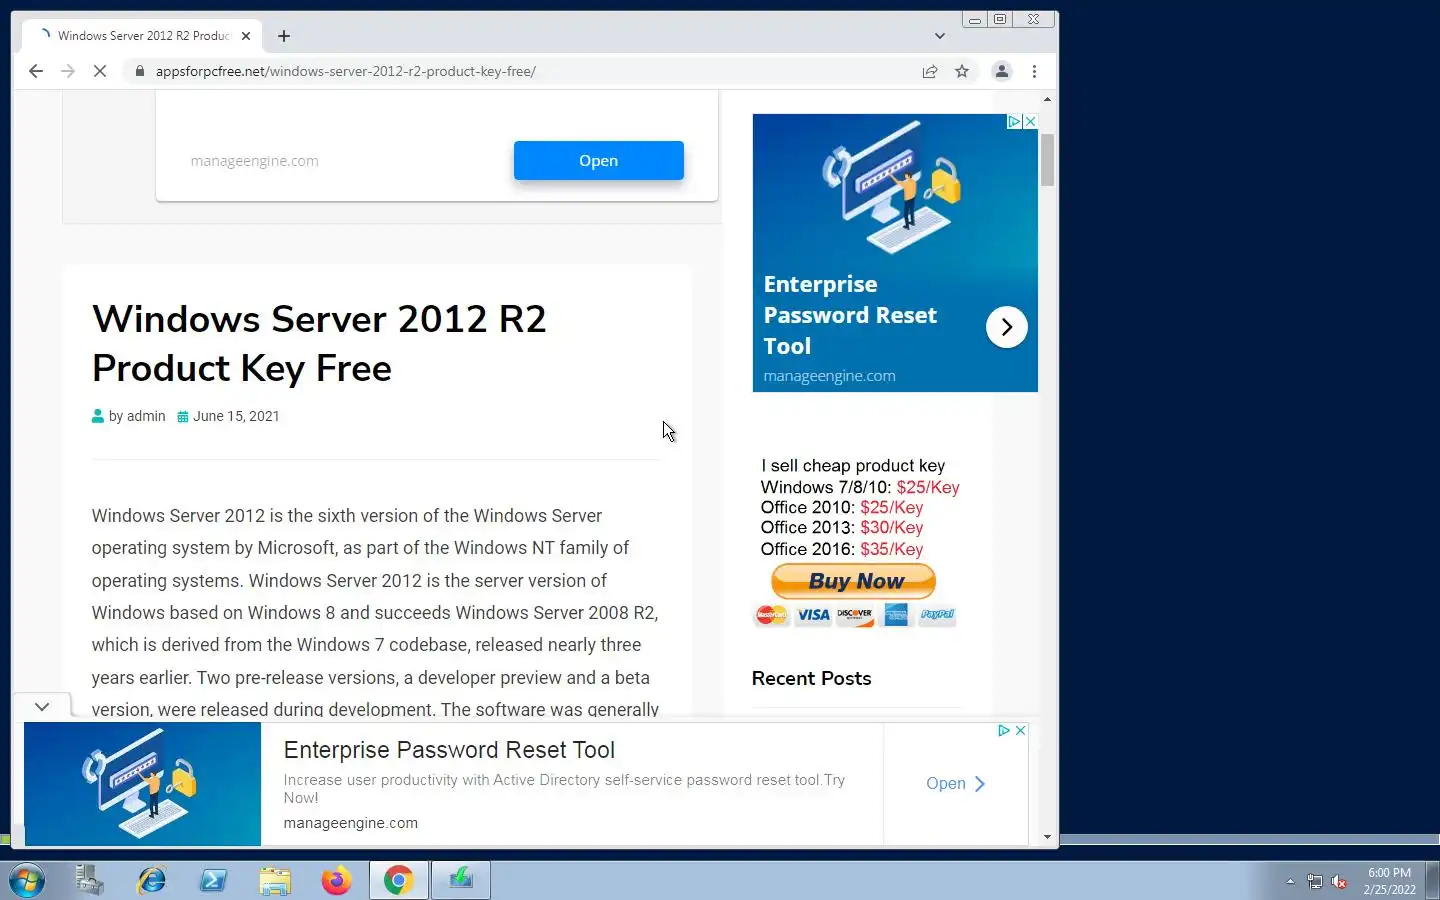Click the Buy Now PayPal button
The width and height of the screenshot is (1440, 900).
853,581
